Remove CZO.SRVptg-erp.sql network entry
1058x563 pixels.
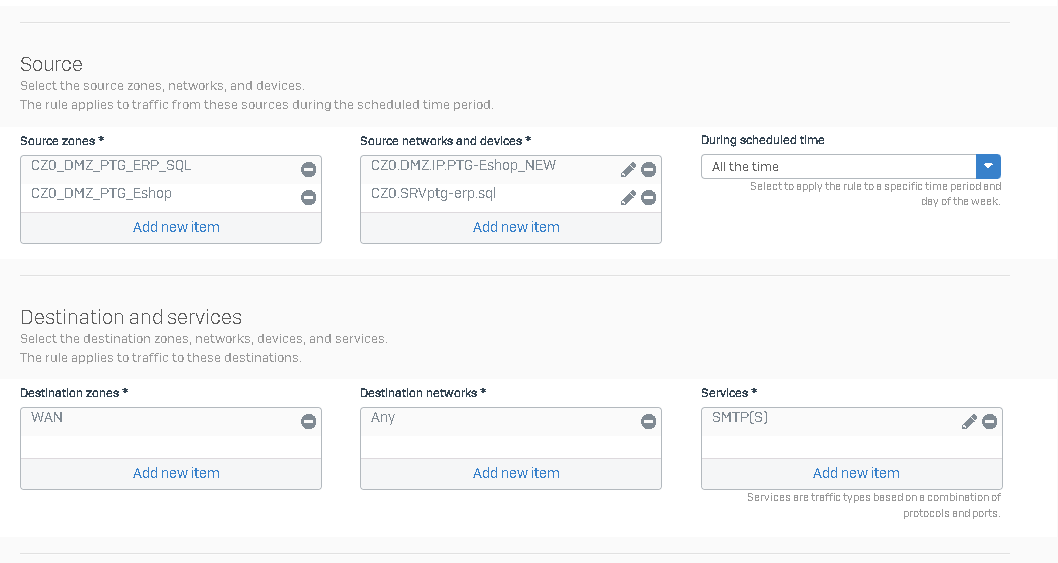click(648, 197)
